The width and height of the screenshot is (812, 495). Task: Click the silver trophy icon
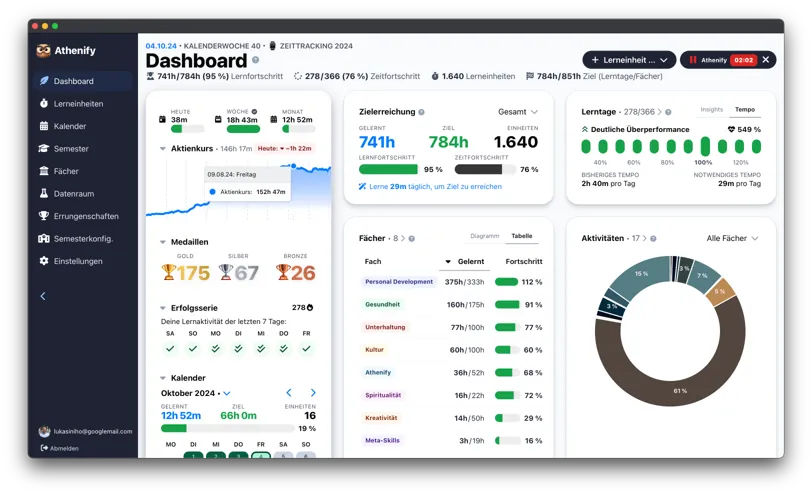[225, 272]
